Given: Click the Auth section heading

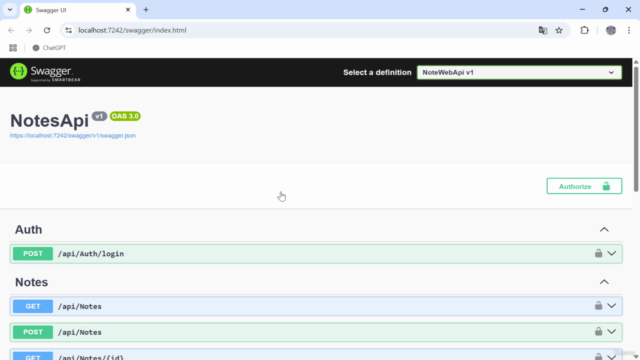Looking at the screenshot, I should (29, 230).
